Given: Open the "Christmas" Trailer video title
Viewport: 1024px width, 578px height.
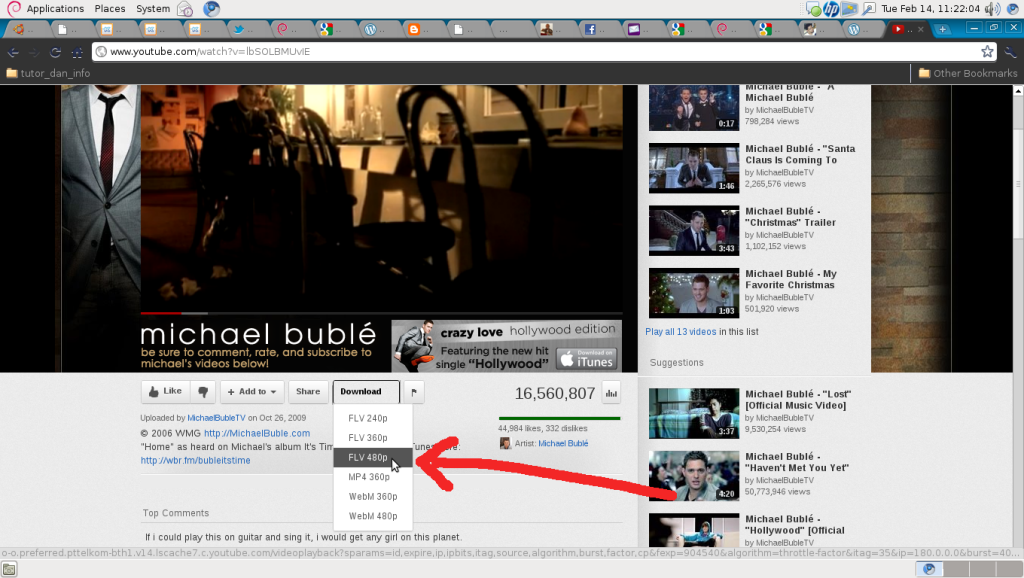Looking at the screenshot, I should coord(790,217).
